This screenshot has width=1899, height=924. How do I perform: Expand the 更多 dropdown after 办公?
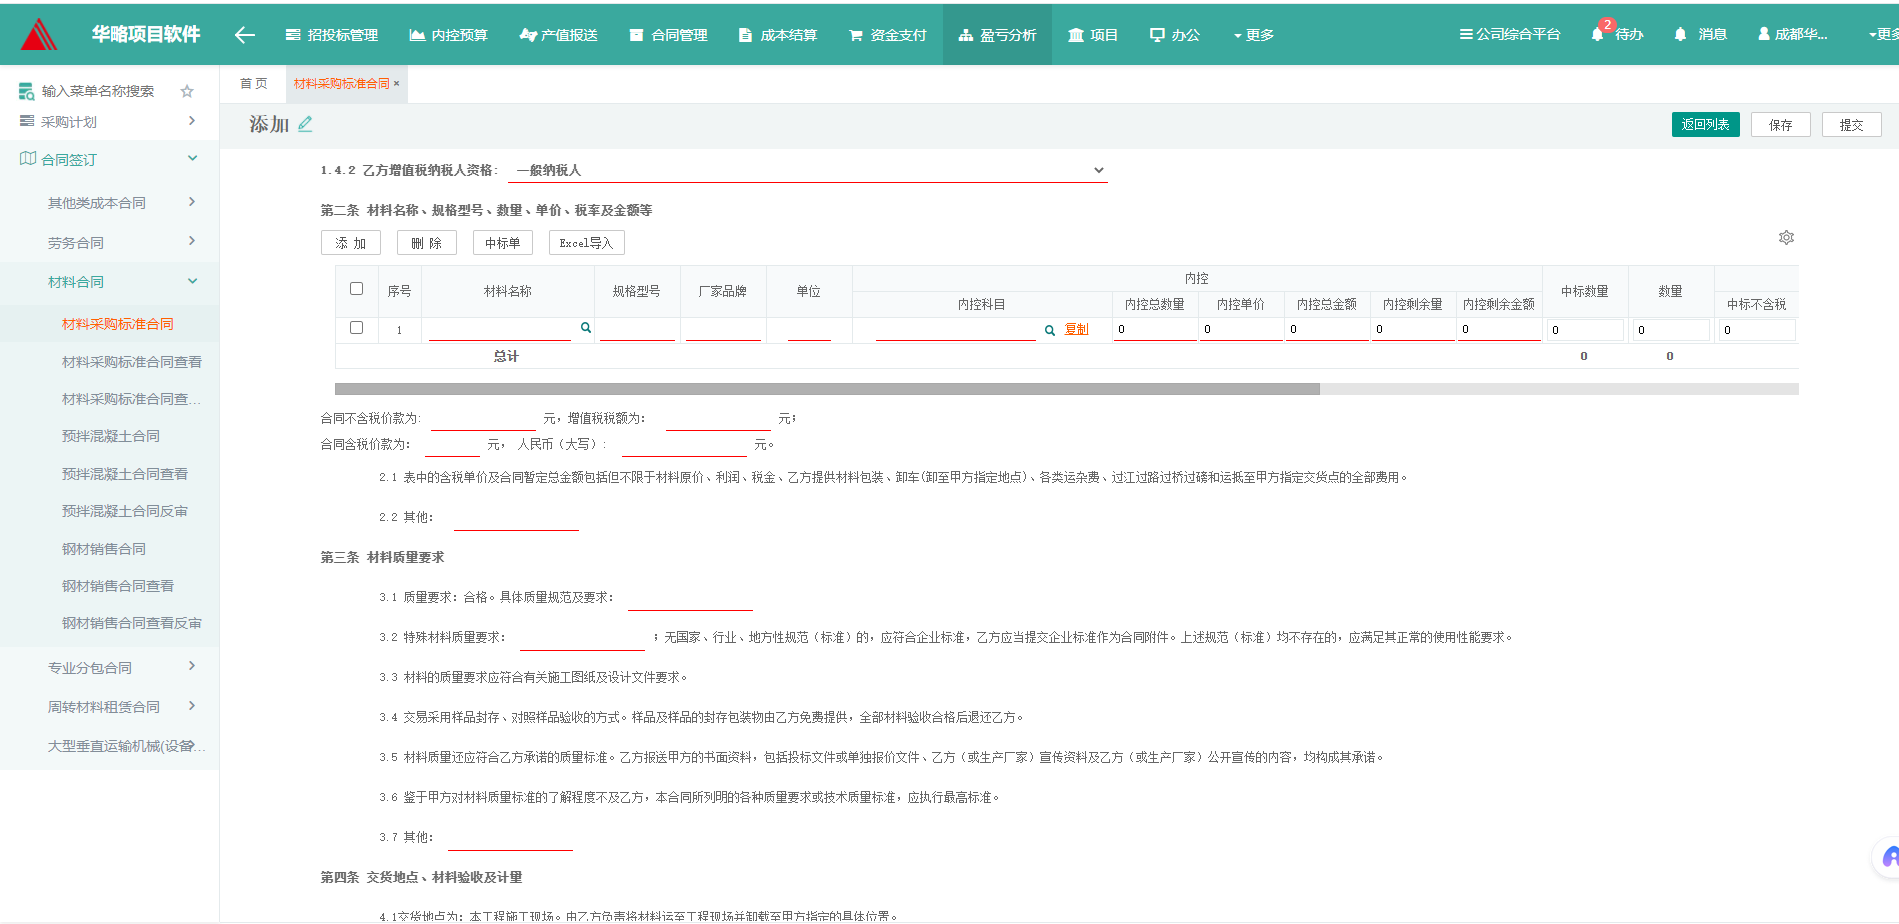(x=1254, y=35)
